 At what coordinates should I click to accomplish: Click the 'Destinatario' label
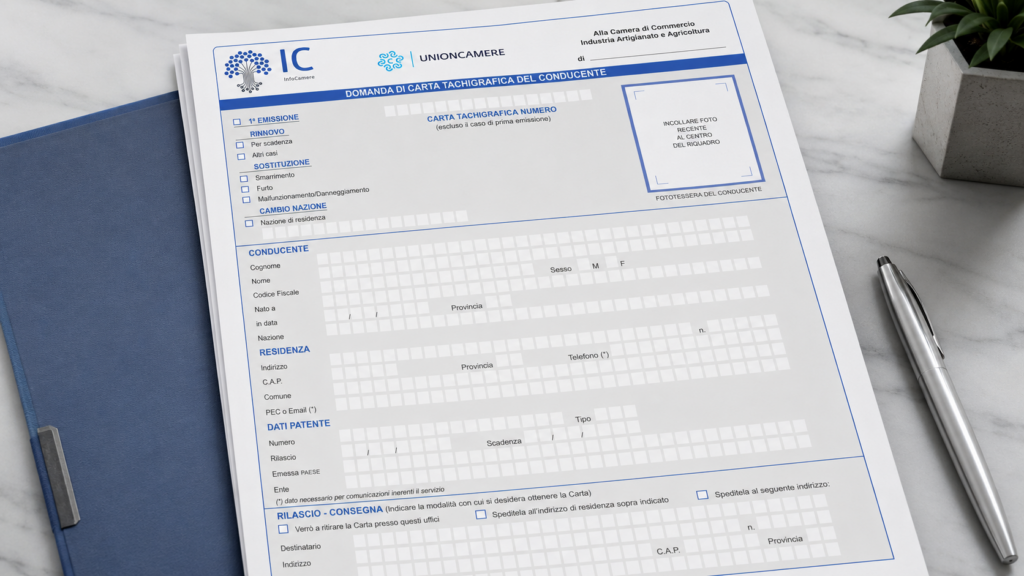click(300, 547)
